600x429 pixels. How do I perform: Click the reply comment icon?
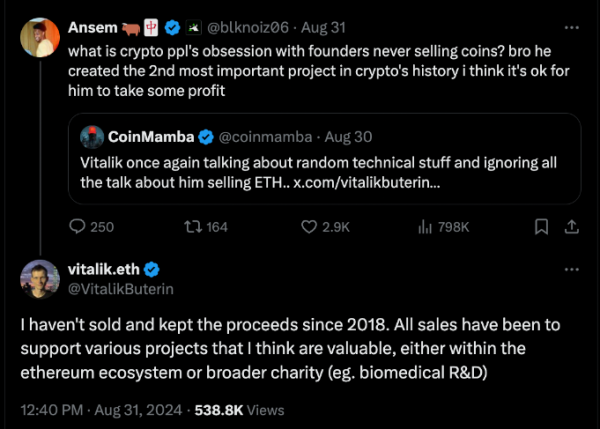point(79,227)
